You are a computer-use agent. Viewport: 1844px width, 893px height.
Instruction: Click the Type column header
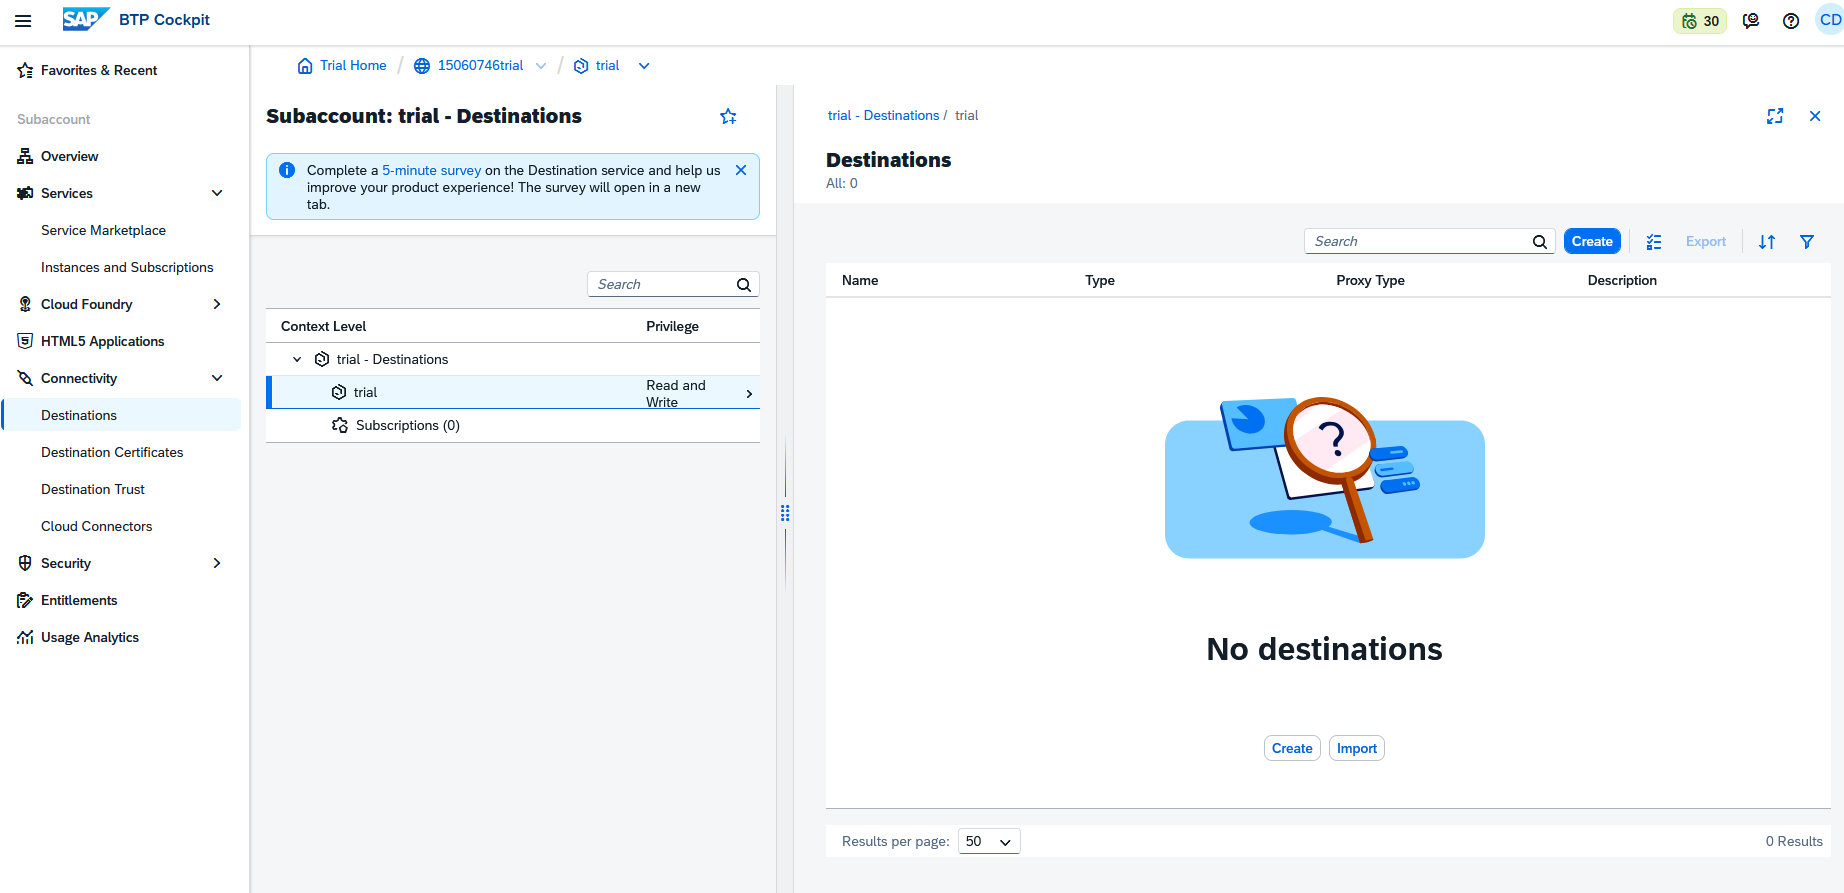click(x=1100, y=280)
